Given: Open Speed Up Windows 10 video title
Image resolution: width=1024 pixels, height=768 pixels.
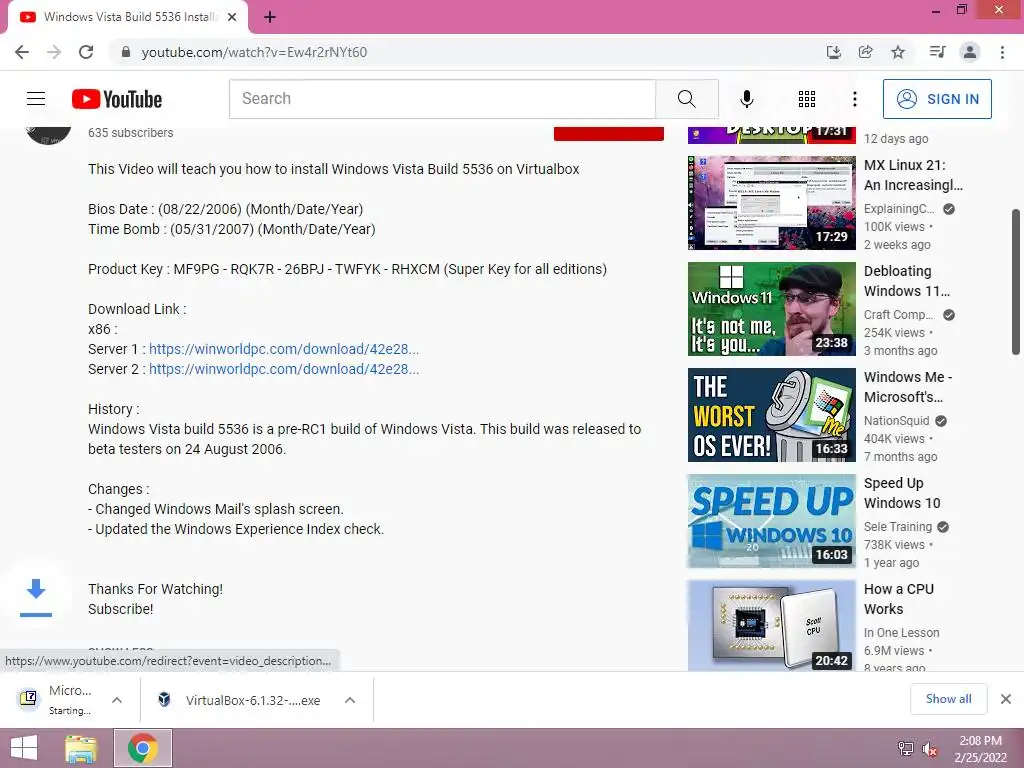Looking at the screenshot, I should coord(902,493).
